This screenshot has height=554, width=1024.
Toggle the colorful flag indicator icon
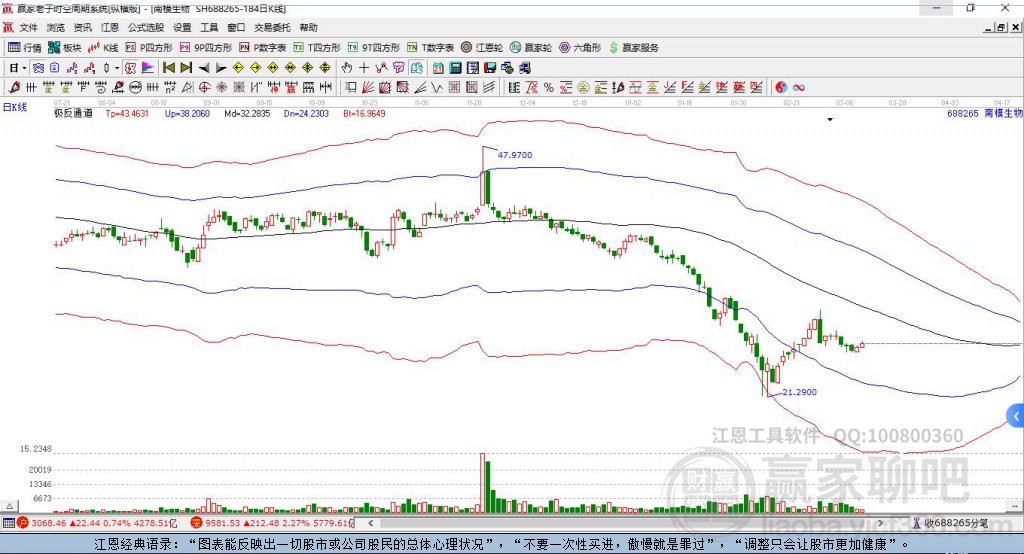tap(148, 68)
